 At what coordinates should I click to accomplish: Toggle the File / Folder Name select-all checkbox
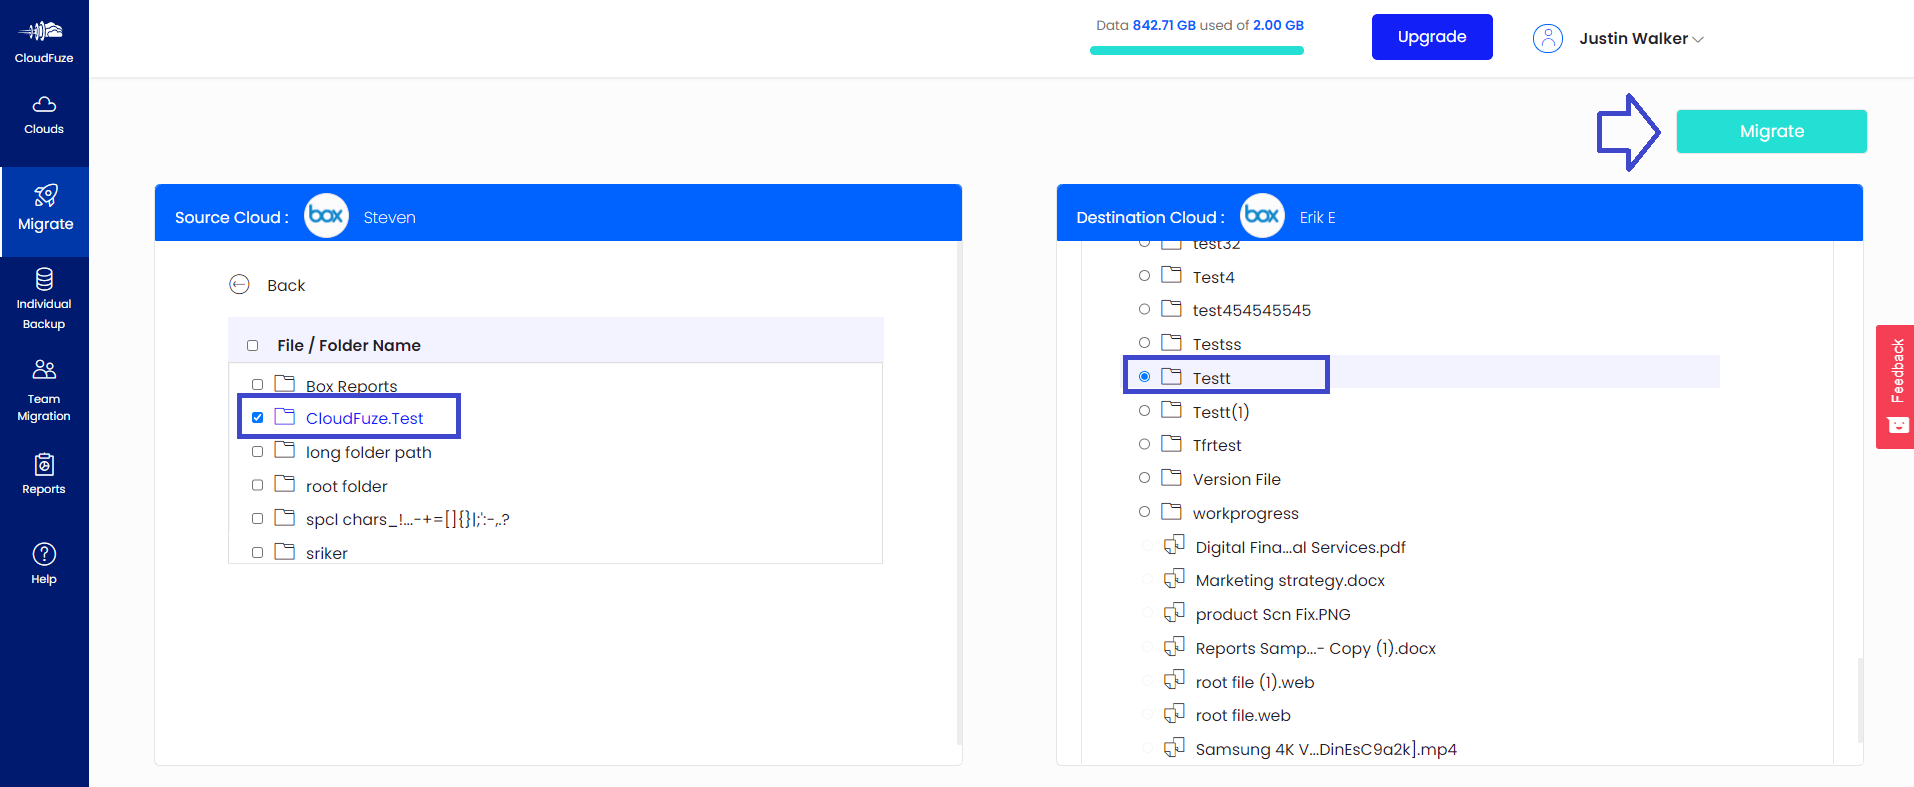tap(253, 345)
